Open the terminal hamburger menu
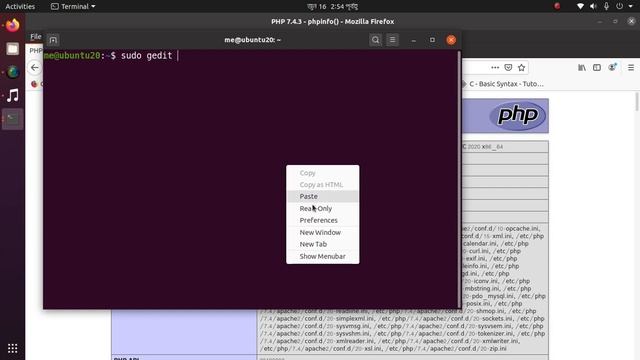The height and width of the screenshot is (360, 640). click(393, 40)
